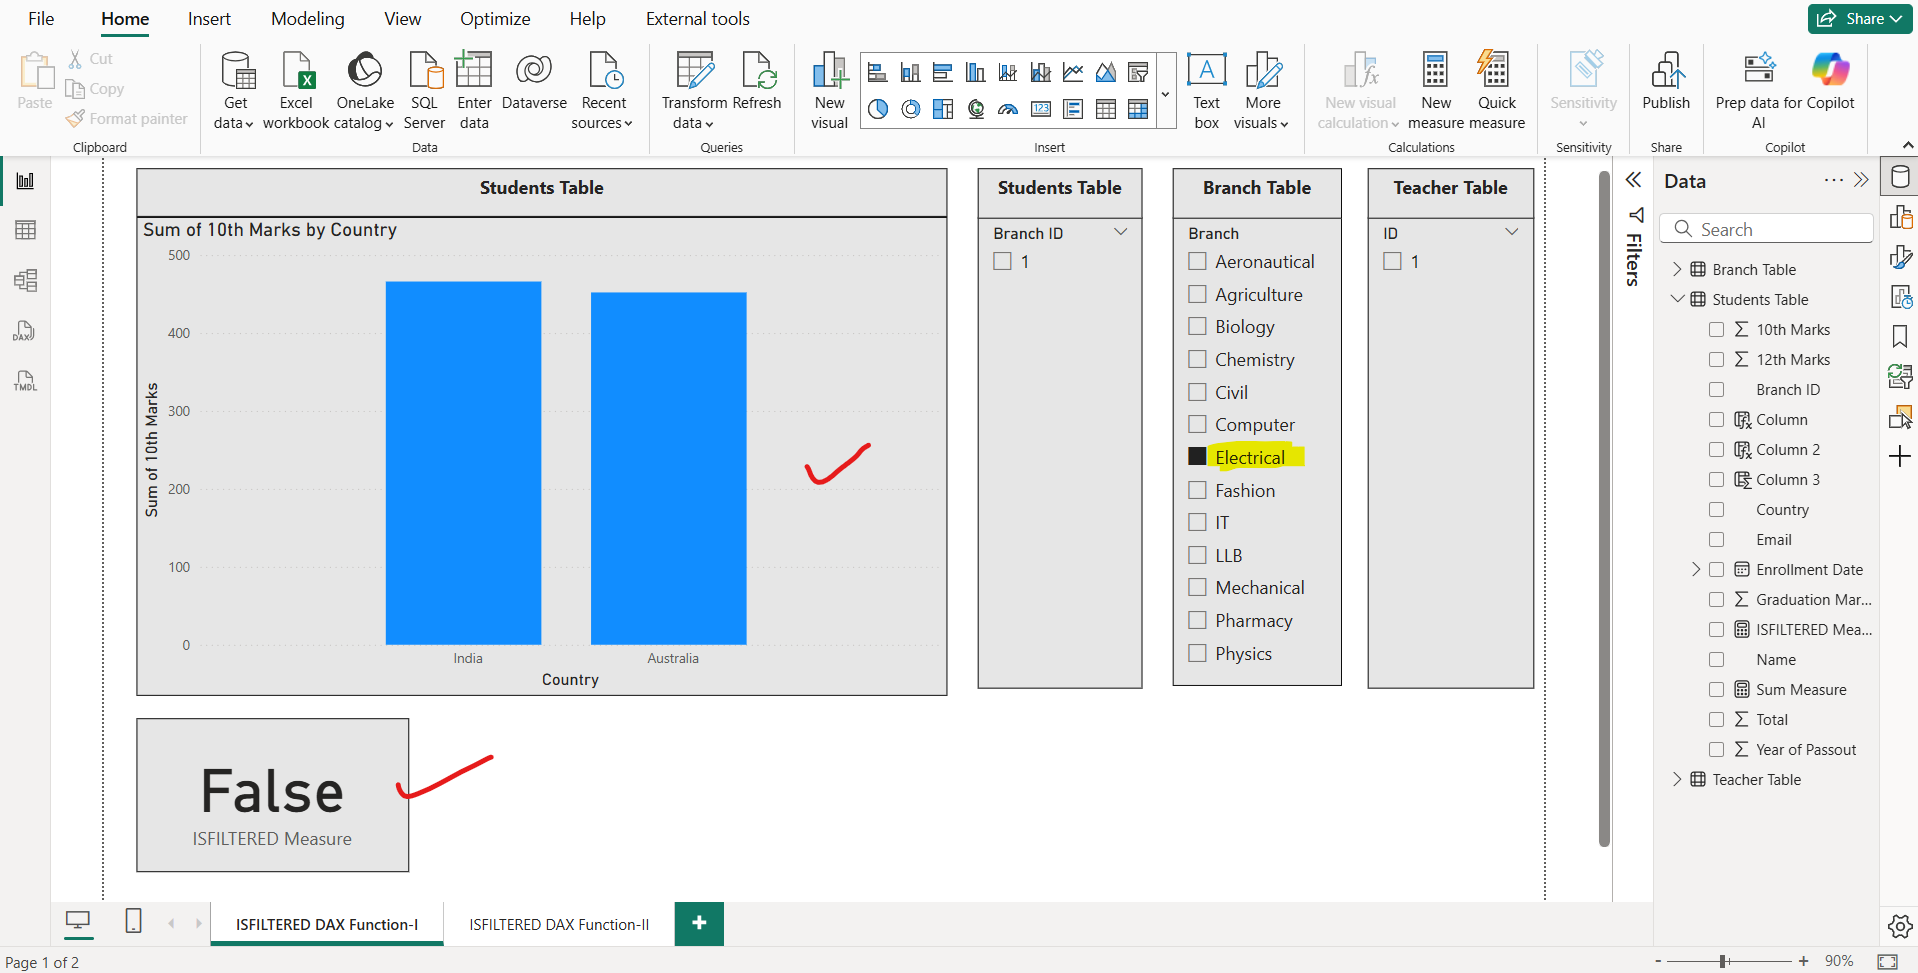The width and height of the screenshot is (1918, 973).
Task: Select the pie chart visual from the gallery
Action: tap(878, 109)
